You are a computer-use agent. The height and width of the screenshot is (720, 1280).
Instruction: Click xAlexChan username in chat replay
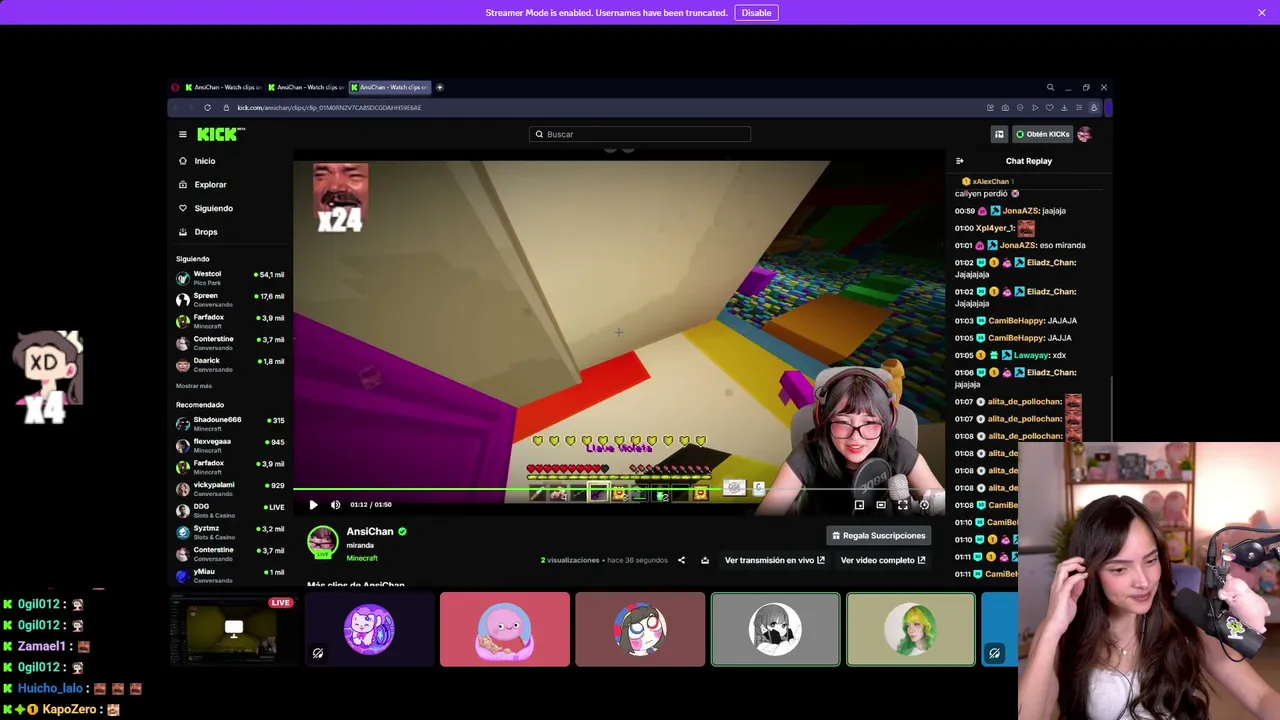pos(991,182)
